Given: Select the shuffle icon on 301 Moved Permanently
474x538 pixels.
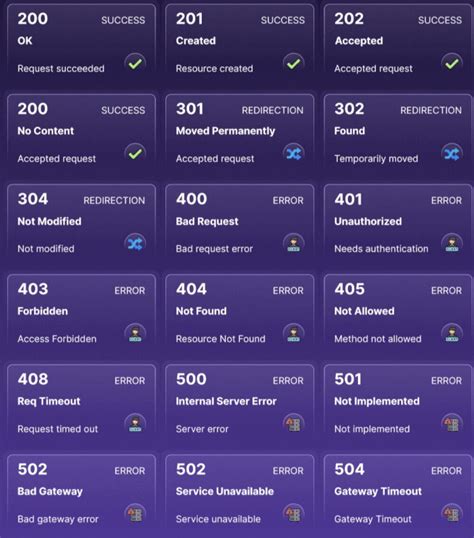Looking at the screenshot, I should coord(293,154).
